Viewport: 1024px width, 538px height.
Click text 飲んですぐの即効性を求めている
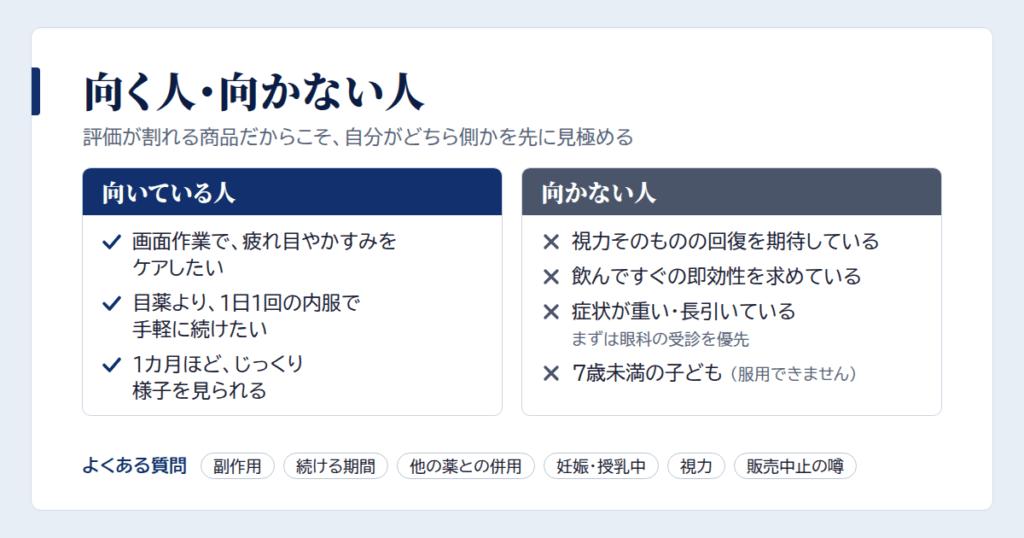coord(716,276)
